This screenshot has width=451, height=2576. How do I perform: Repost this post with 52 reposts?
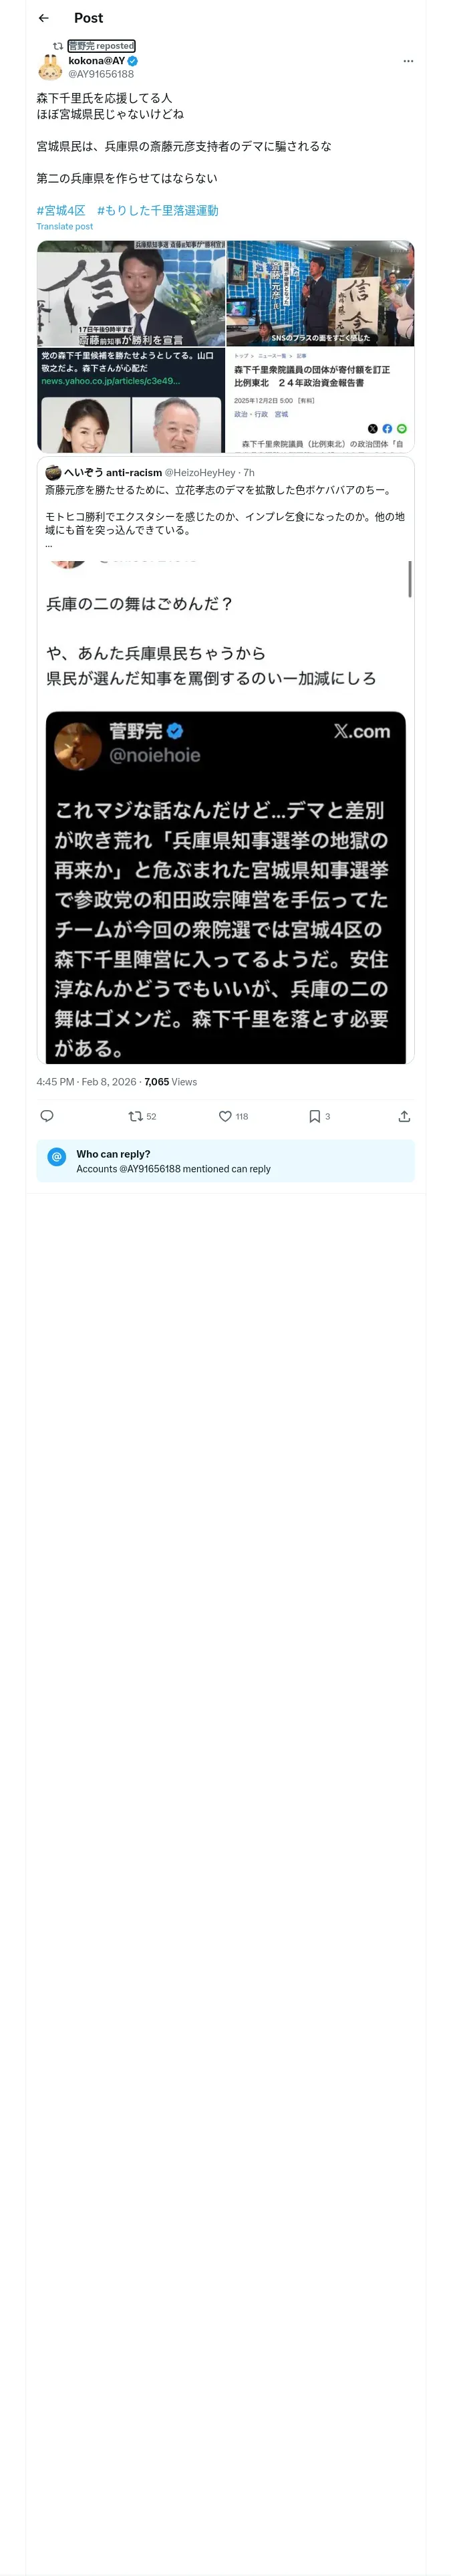[135, 1116]
